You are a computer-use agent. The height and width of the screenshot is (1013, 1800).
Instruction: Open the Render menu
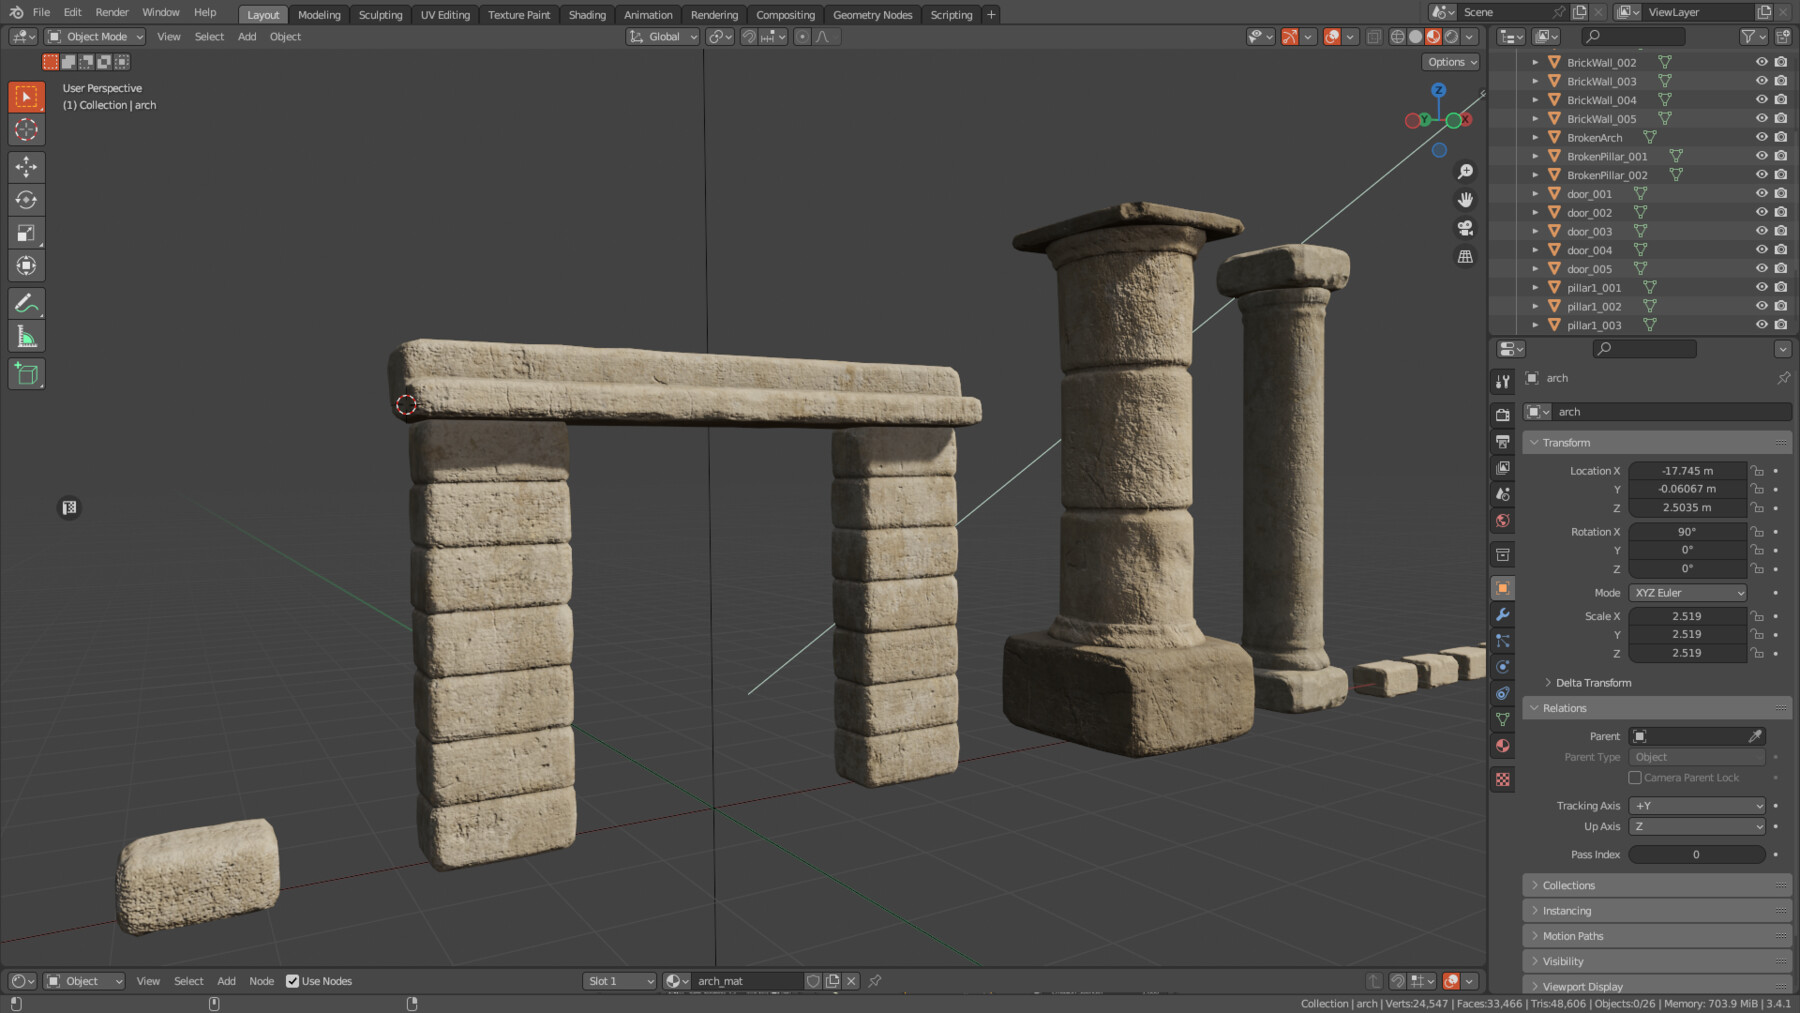[x=111, y=12]
